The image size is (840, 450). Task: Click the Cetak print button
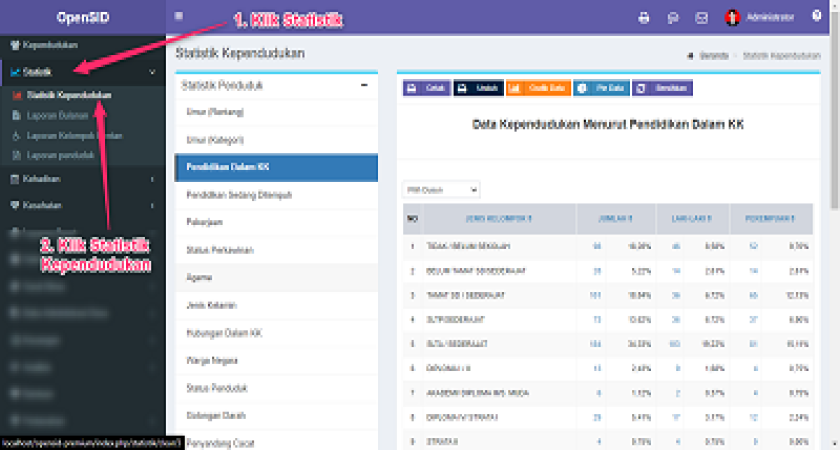[426, 88]
